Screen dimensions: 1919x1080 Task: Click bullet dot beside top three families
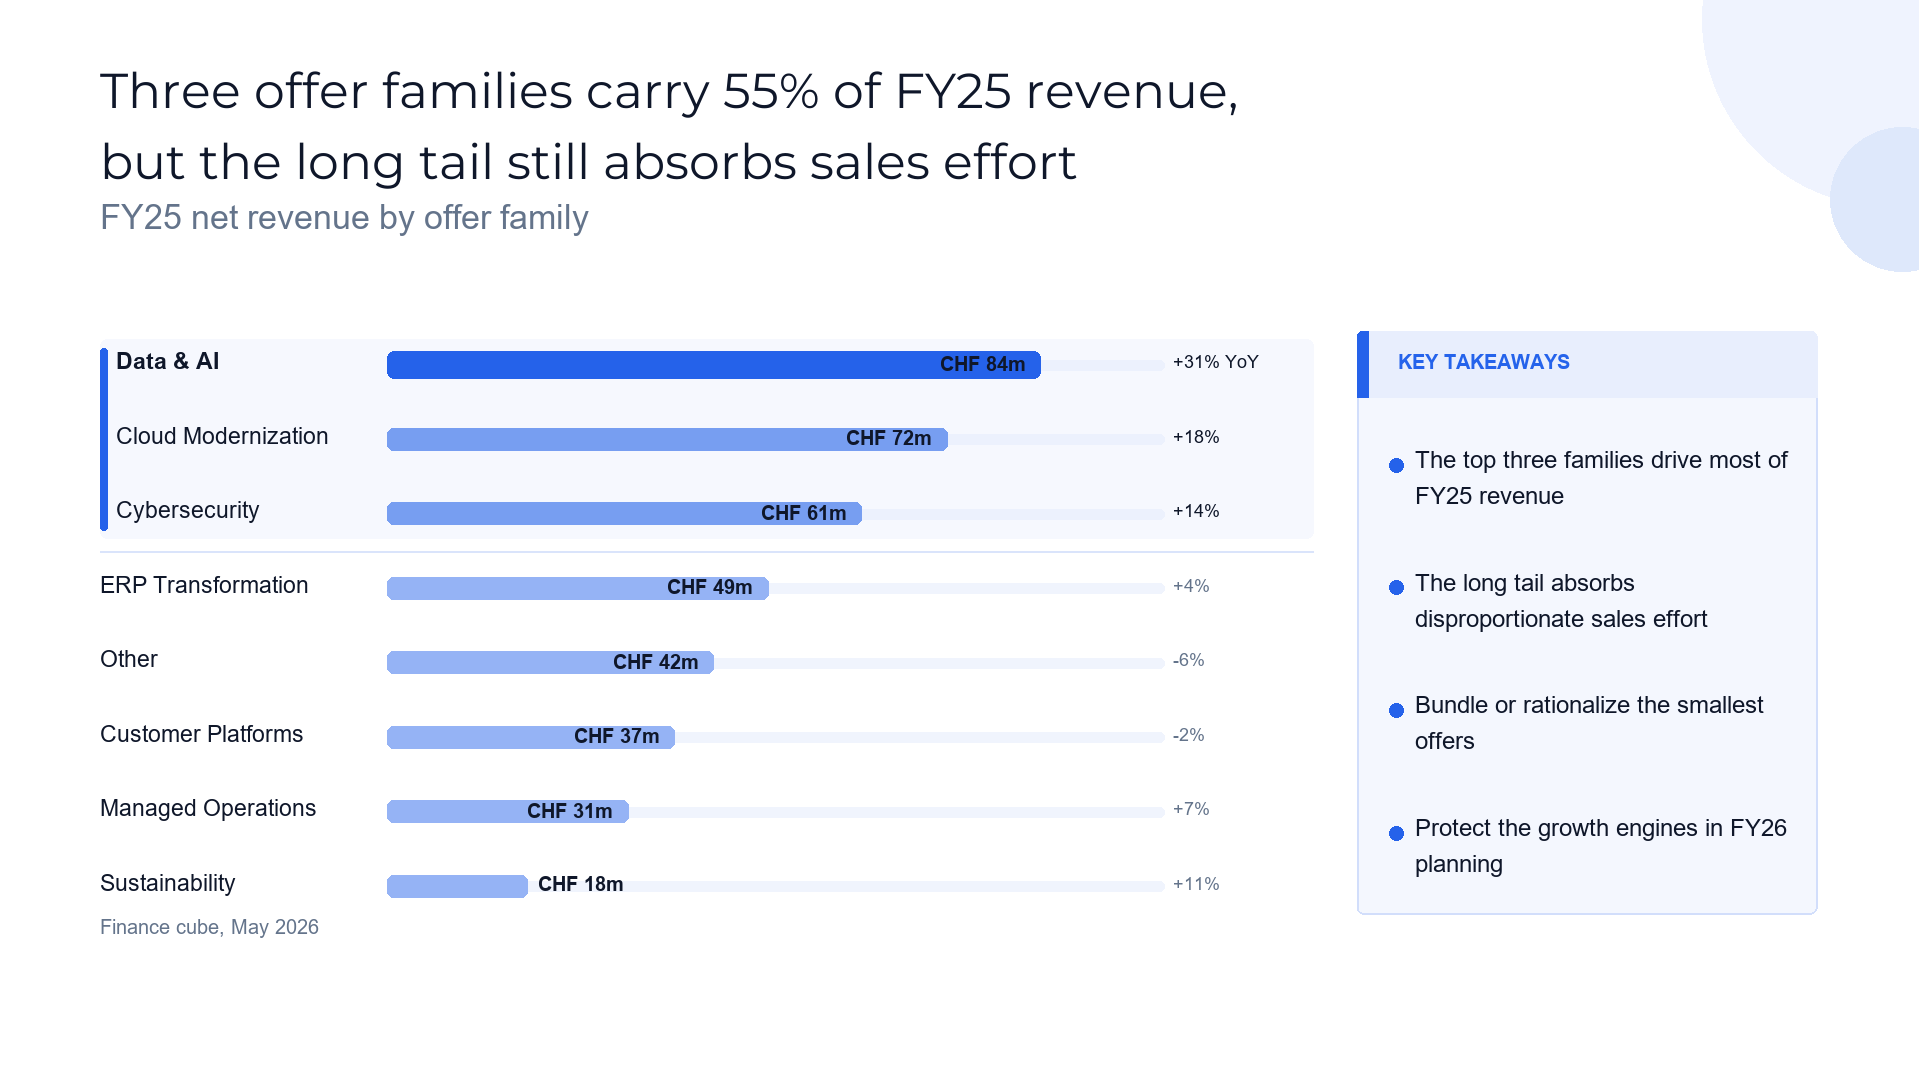pos(1396,465)
